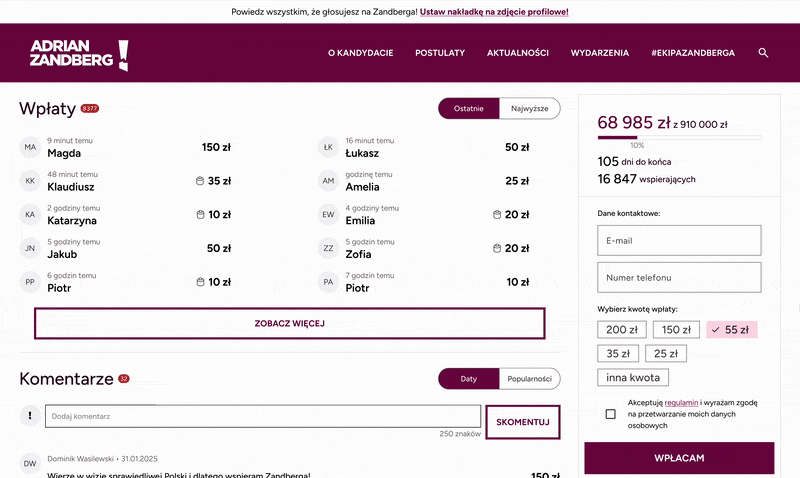This screenshot has height=478, width=800.
Task: Click recurring-payment icon next to Katarzyna's 10 zł
Action: click(x=201, y=215)
